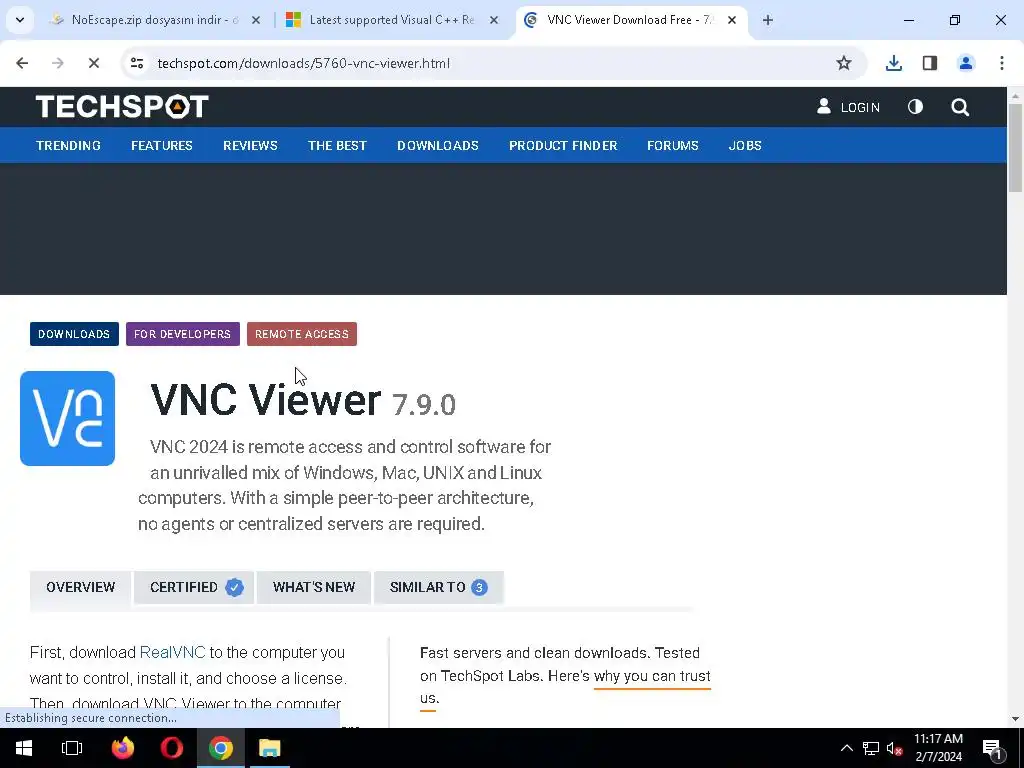Viewport: 1024px width, 768px height.
Task: Close the VNC Viewer Download tab
Action: click(x=732, y=20)
